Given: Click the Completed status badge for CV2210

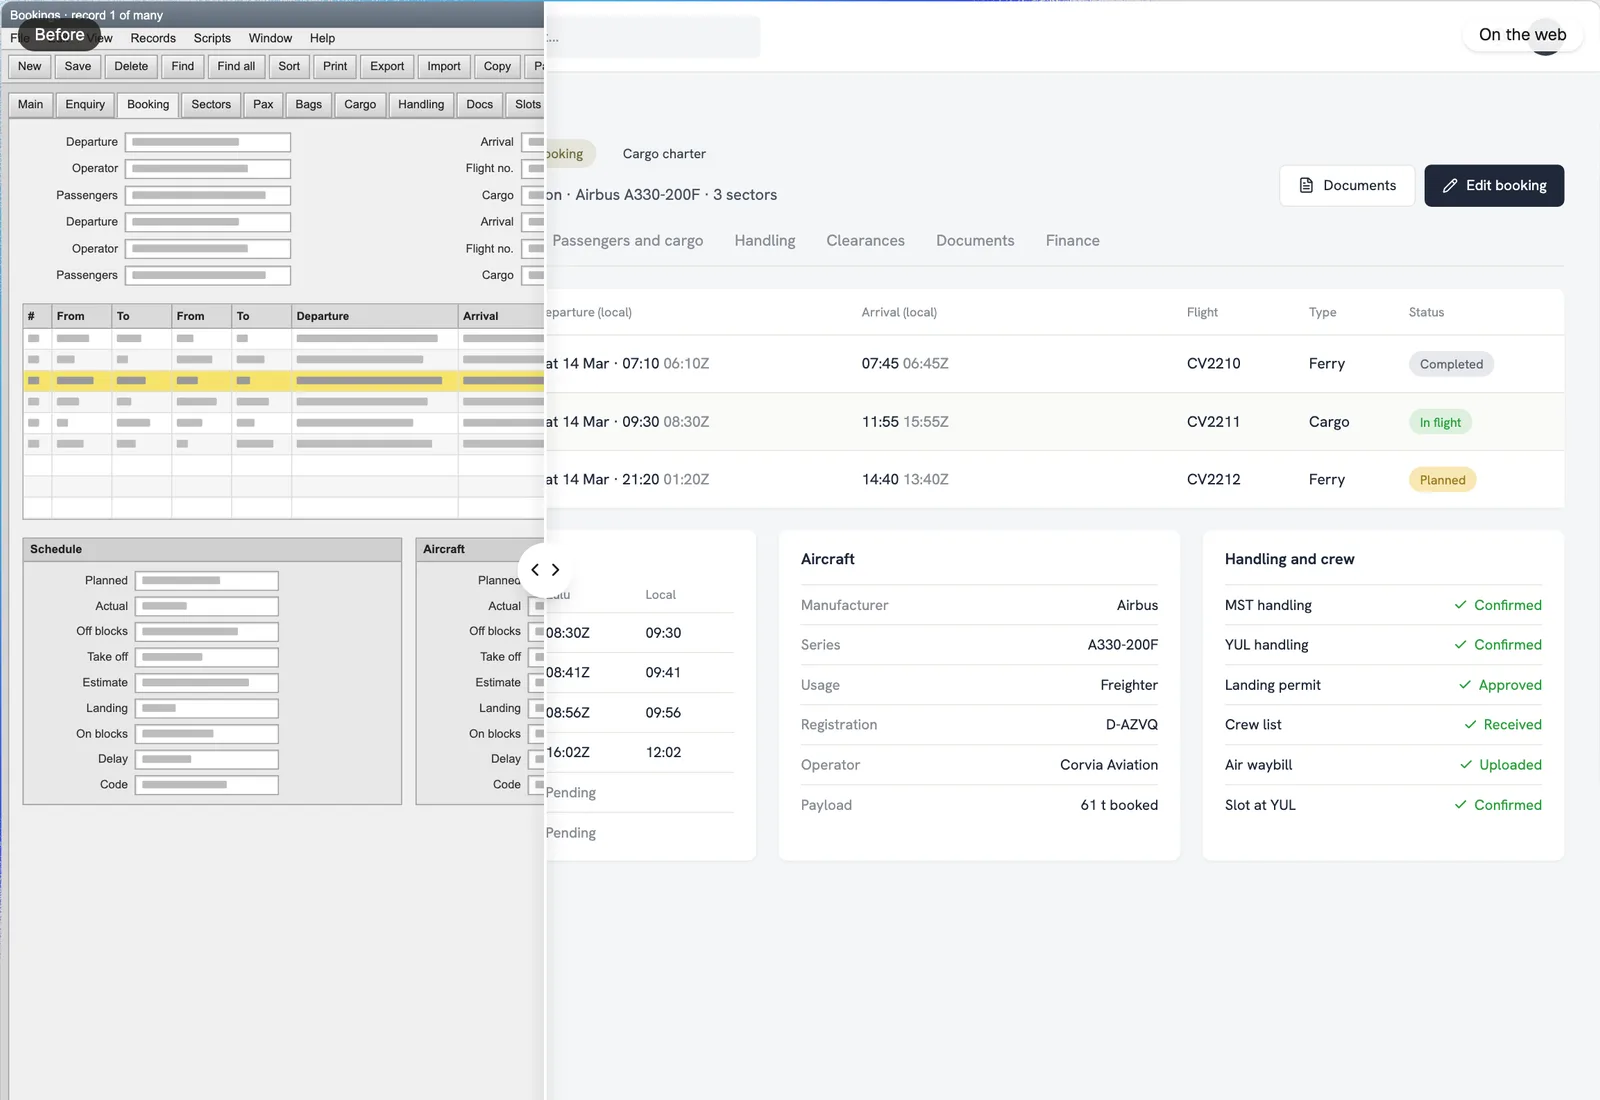Looking at the screenshot, I should point(1451,364).
